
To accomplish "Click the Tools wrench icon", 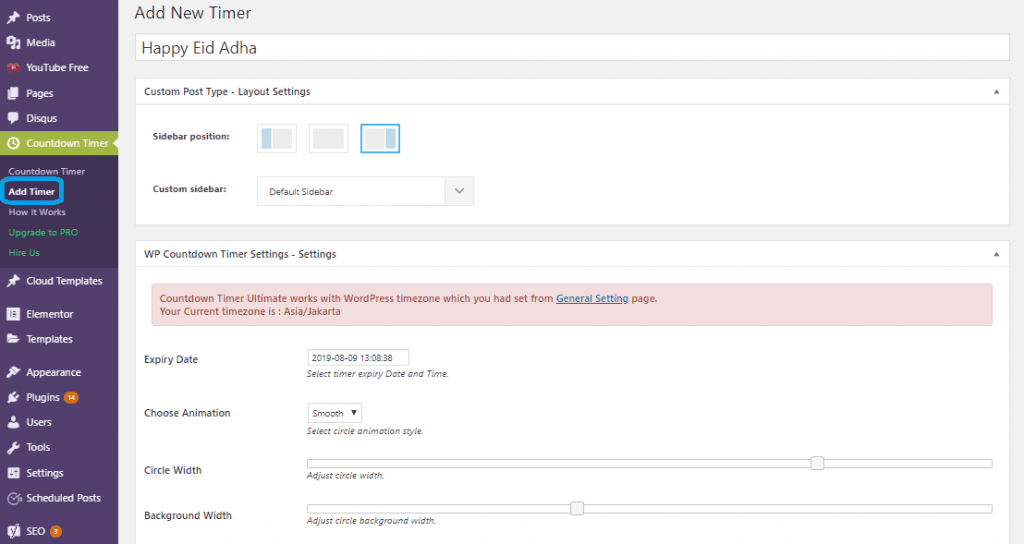I will (x=13, y=447).
